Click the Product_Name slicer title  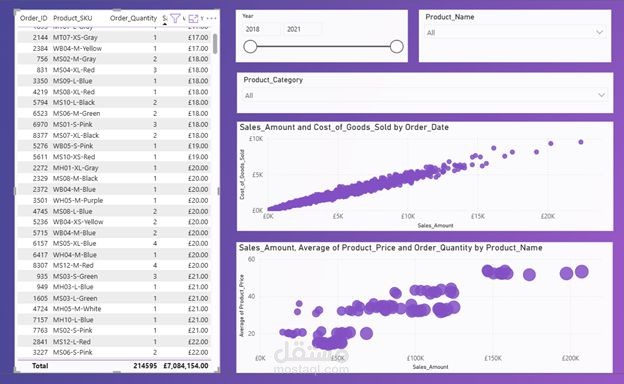(450, 17)
